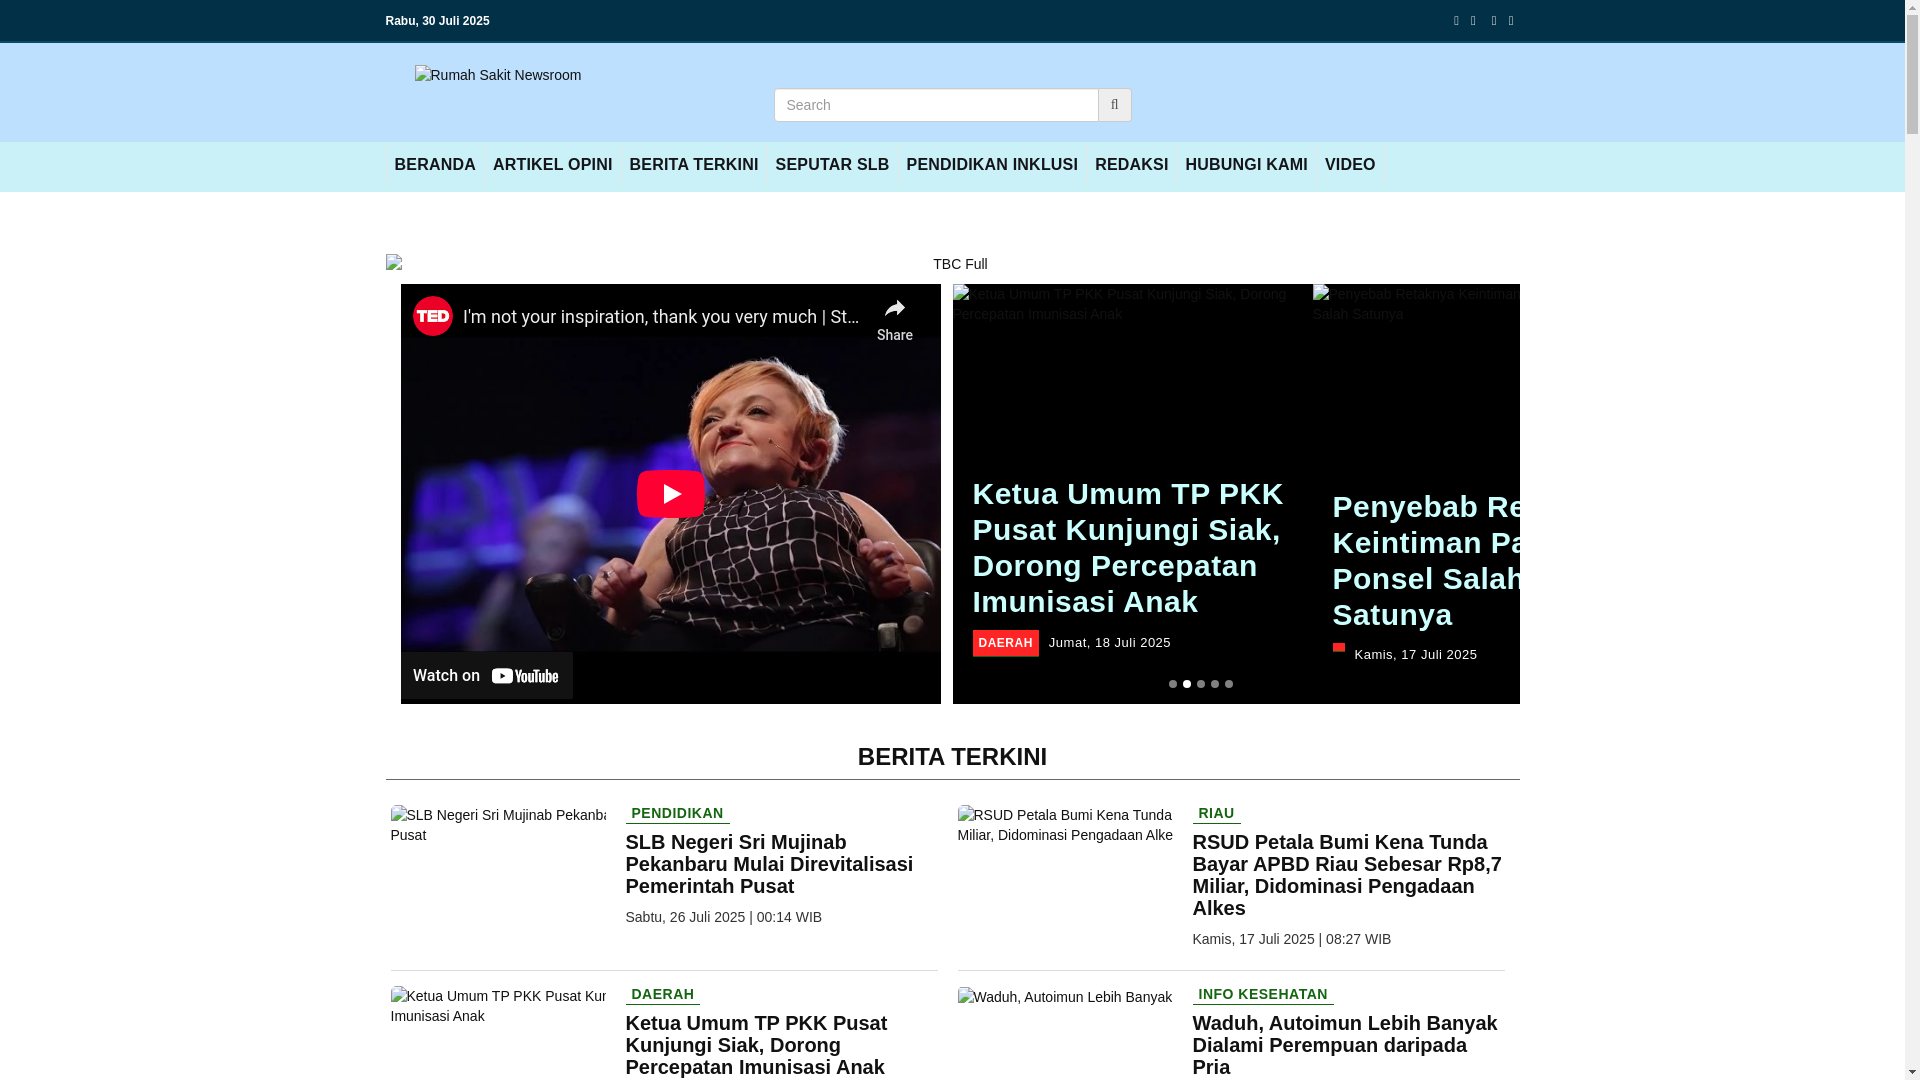Viewport: 1920px width, 1080px height.
Task: Open Ketua Umum TP PKK list article
Action: 756,1045
